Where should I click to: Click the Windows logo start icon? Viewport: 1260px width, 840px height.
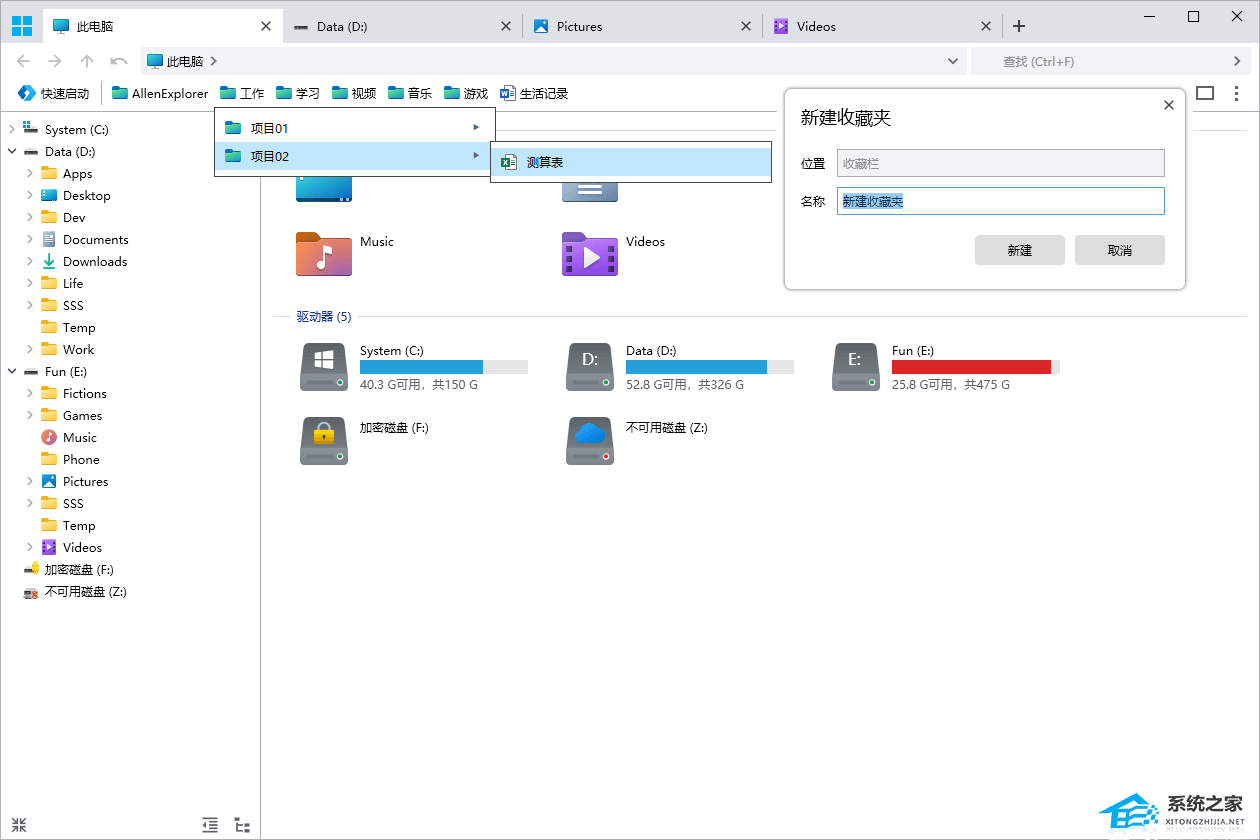tap(21, 26)
